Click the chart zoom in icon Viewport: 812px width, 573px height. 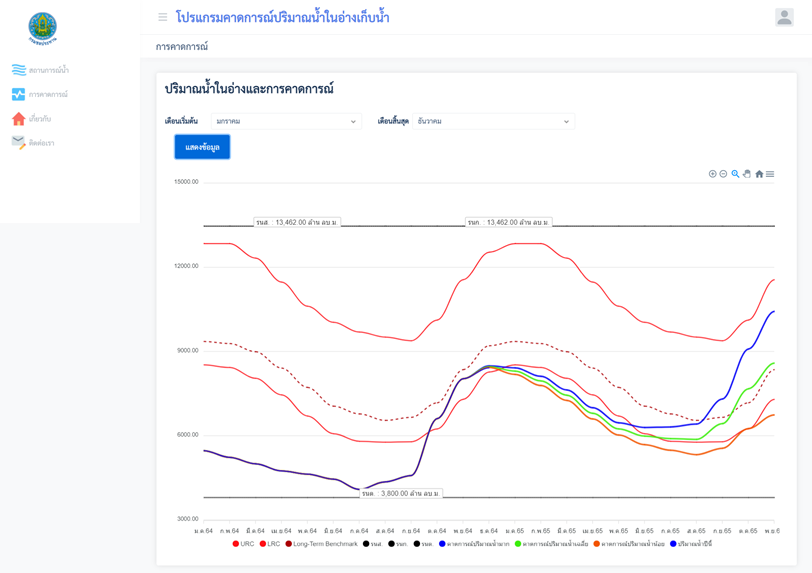pyautogui.click(x=713, y=174)
